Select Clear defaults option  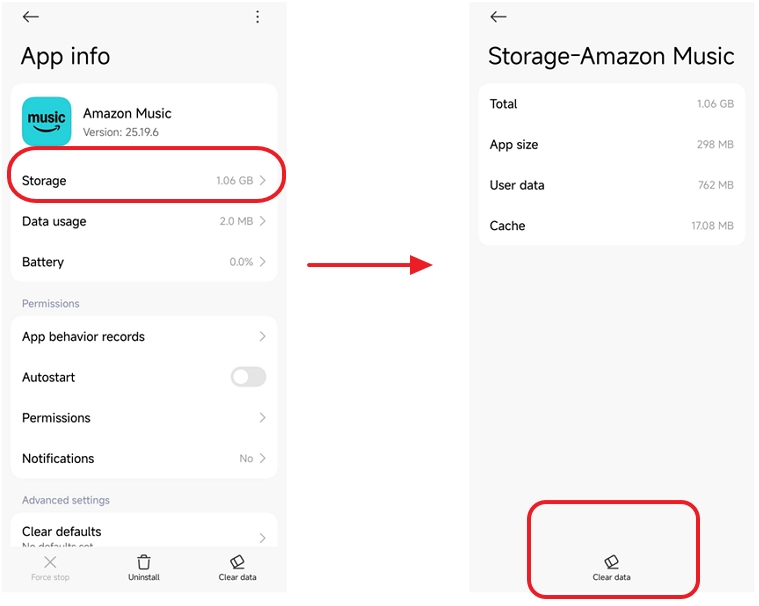point(143,532)
